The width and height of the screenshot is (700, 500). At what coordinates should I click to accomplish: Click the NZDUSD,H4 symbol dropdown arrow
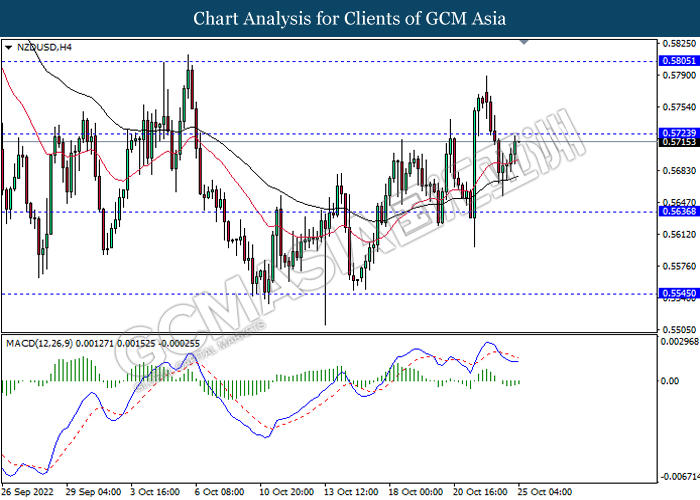point(8,47)
